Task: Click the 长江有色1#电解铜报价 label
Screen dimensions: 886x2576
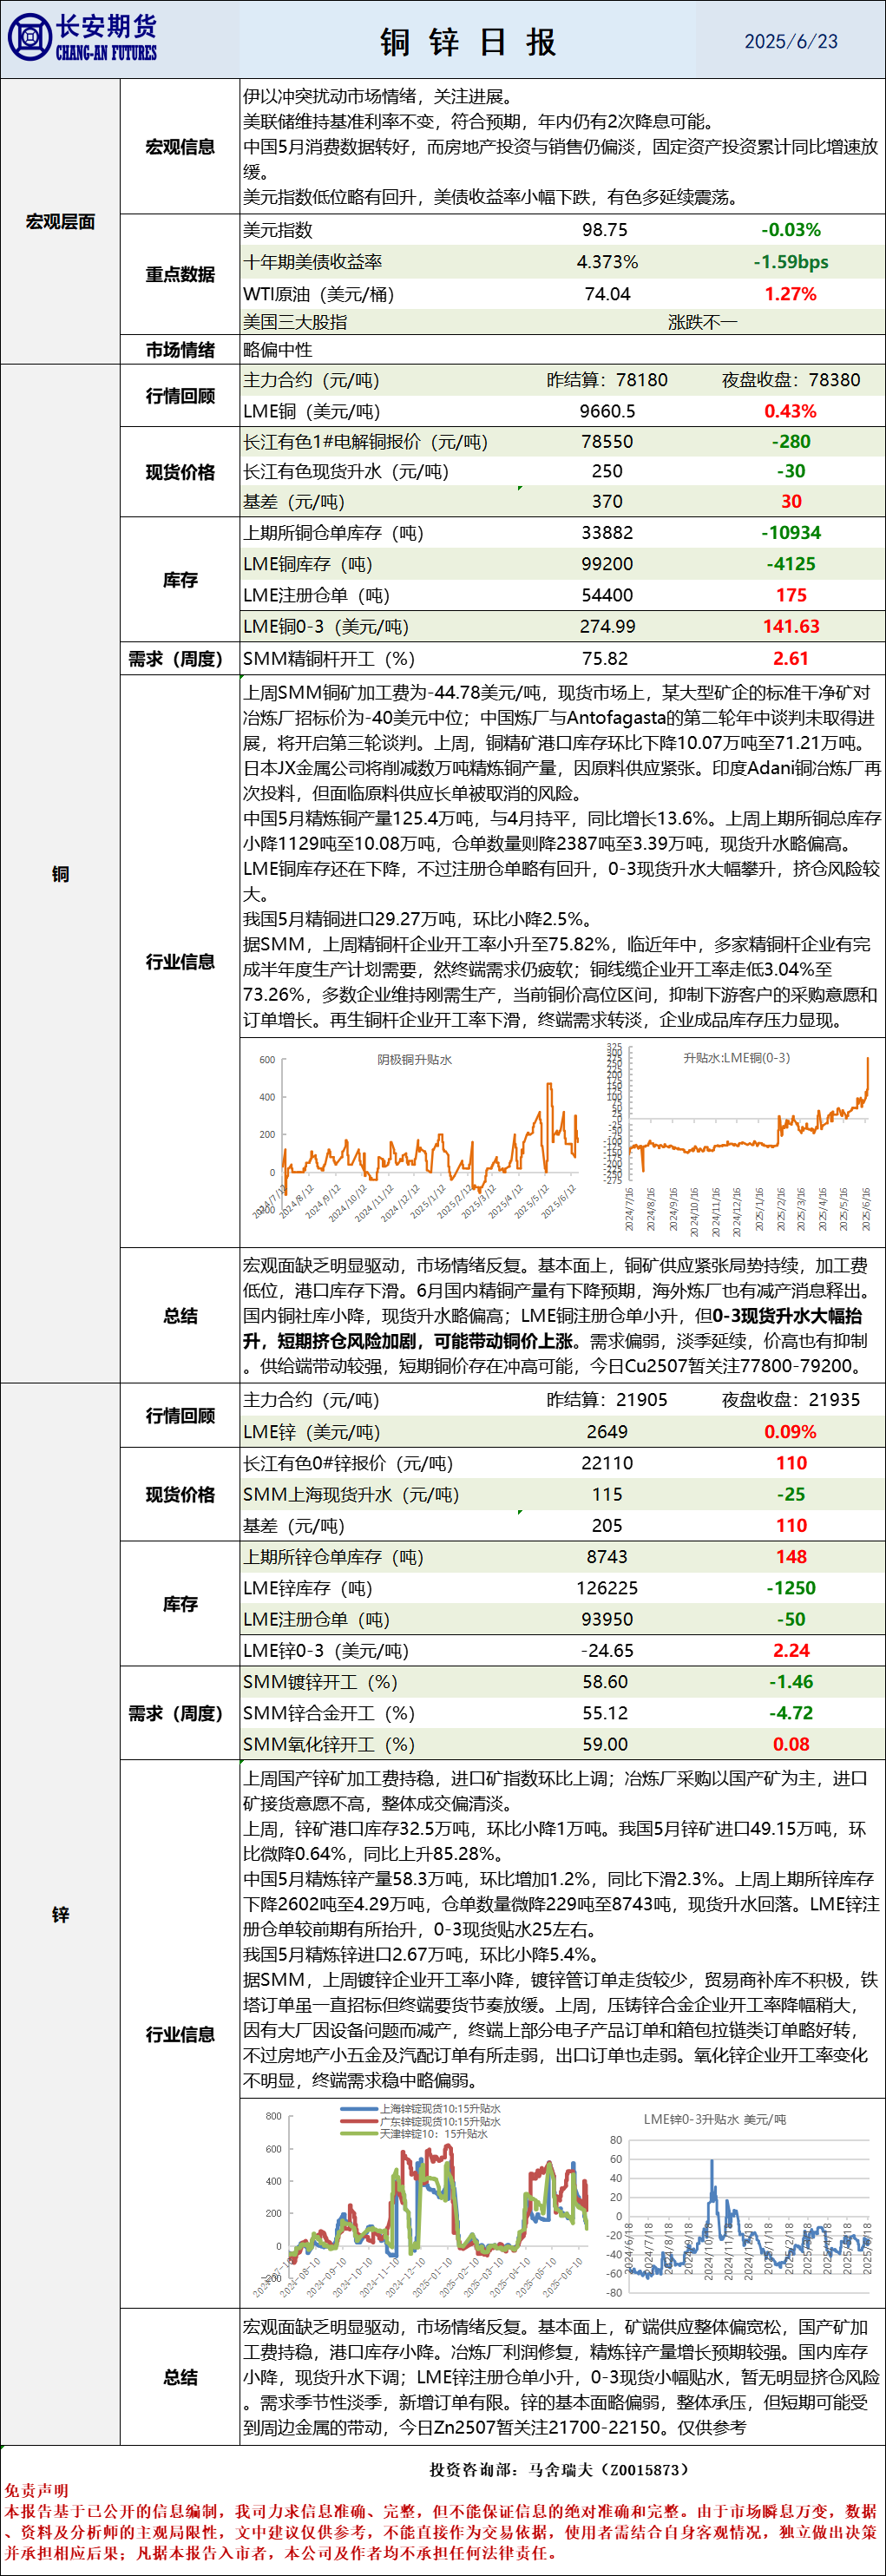Action: (366, 442)
